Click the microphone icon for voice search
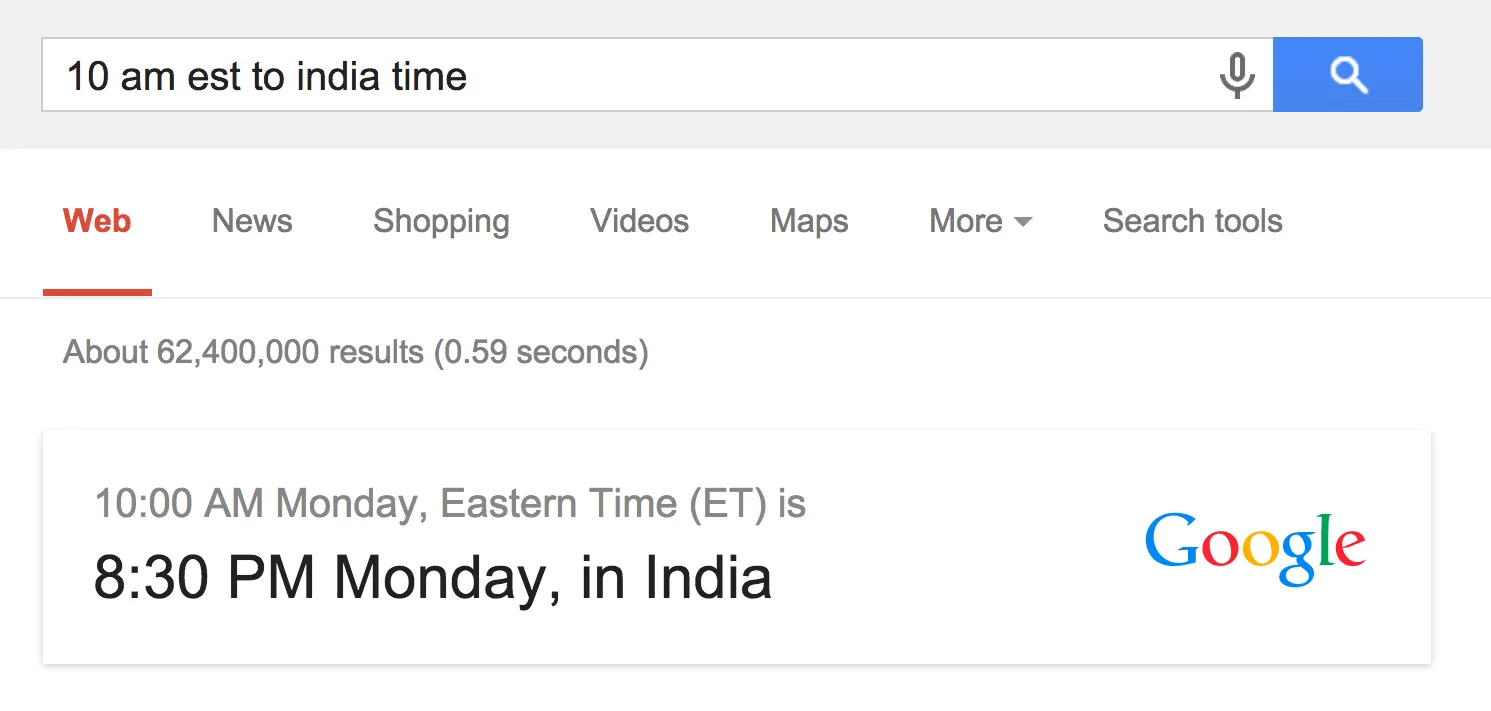1491x711 pixels. click(x=1238, y=74)
